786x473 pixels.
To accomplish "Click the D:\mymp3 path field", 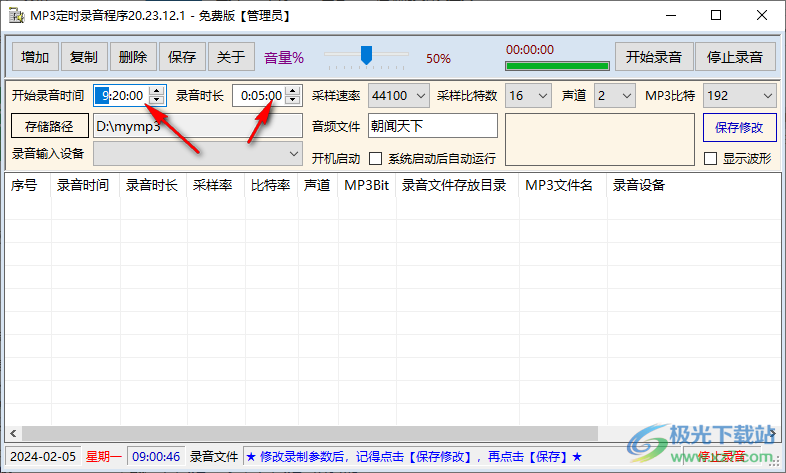I will [198, 126].
